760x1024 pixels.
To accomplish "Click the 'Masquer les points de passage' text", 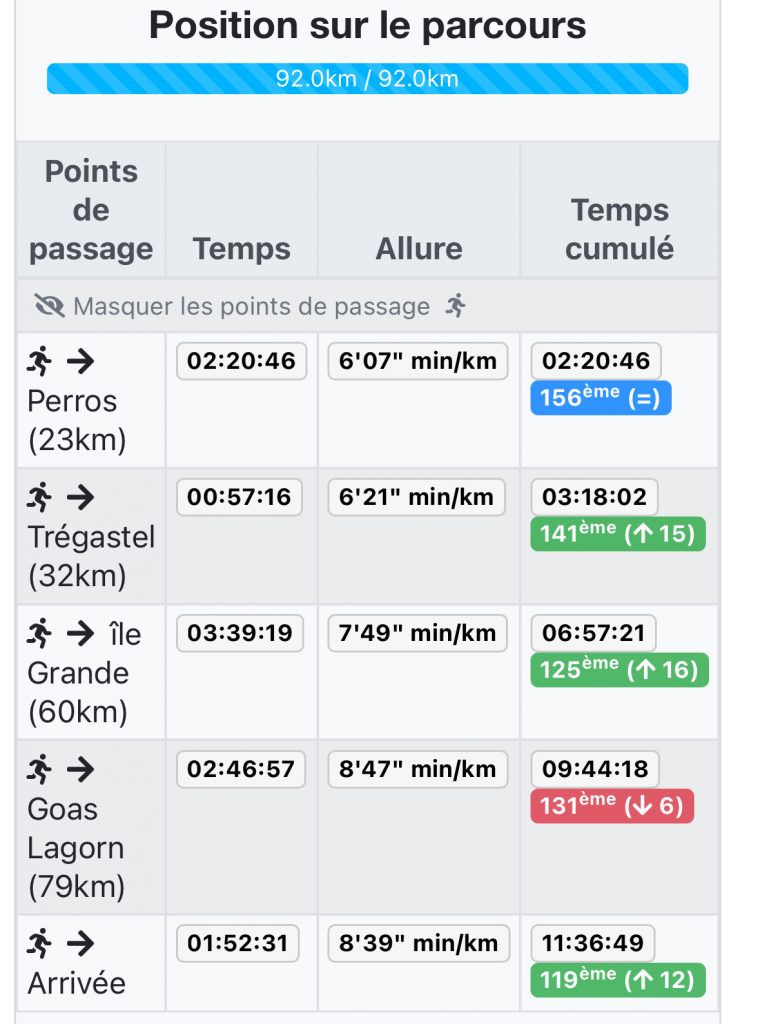I will (x=251, y=306).
